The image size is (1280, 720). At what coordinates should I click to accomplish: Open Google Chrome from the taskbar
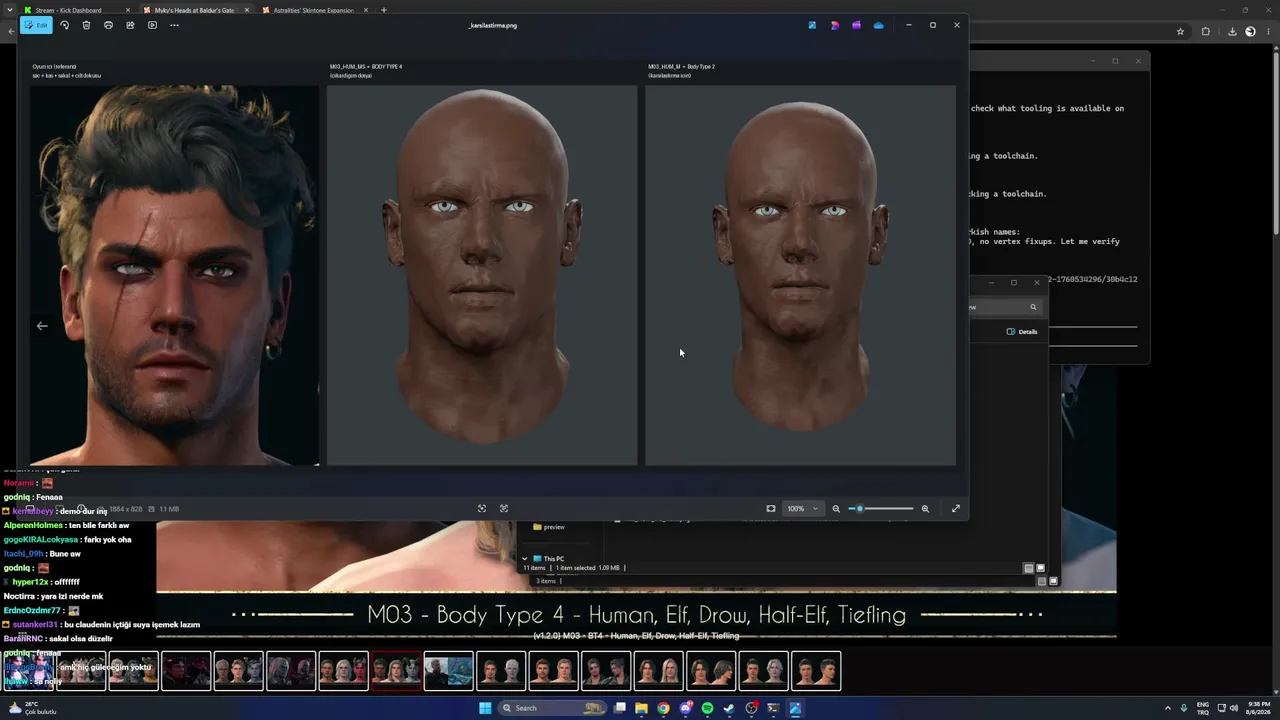(x=664, y=708)
